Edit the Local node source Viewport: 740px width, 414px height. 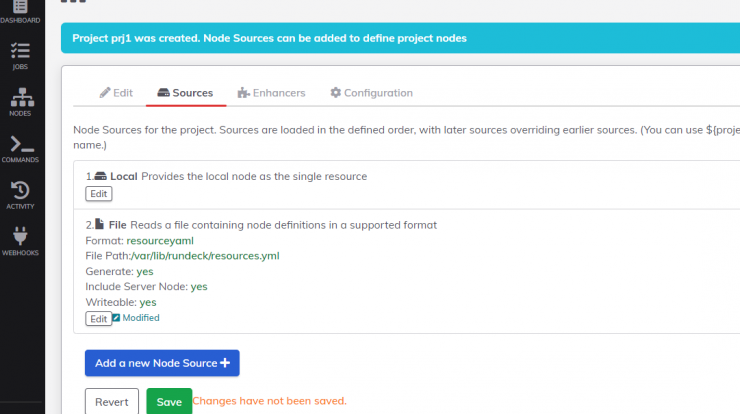pyautogui.click(x=99, y=194)
